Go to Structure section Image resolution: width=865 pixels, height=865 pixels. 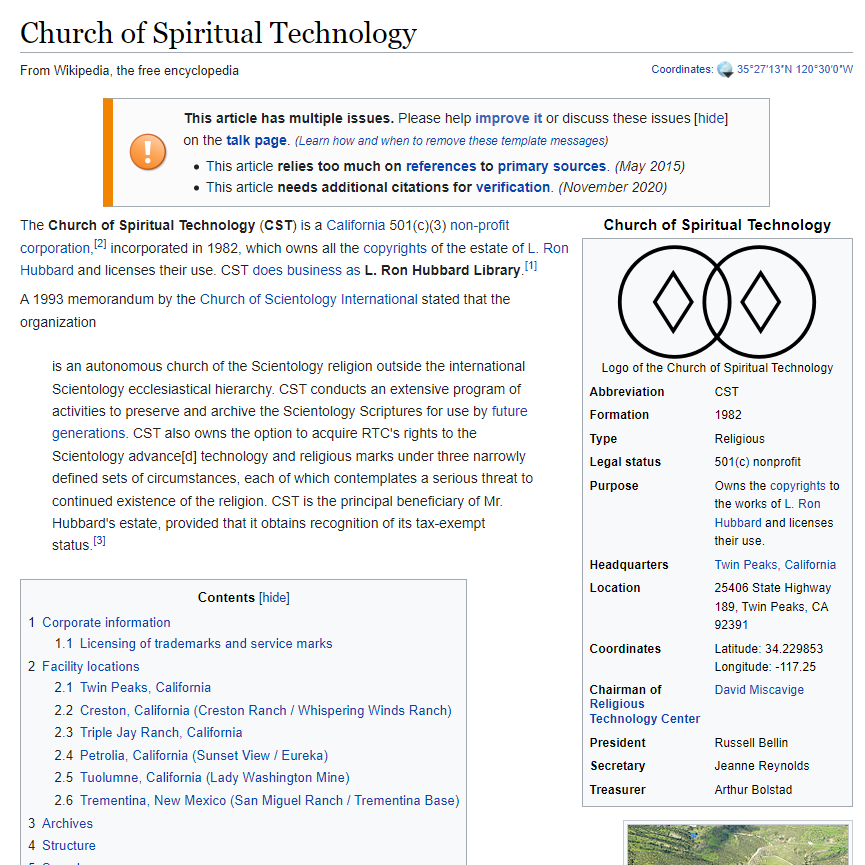68,846
